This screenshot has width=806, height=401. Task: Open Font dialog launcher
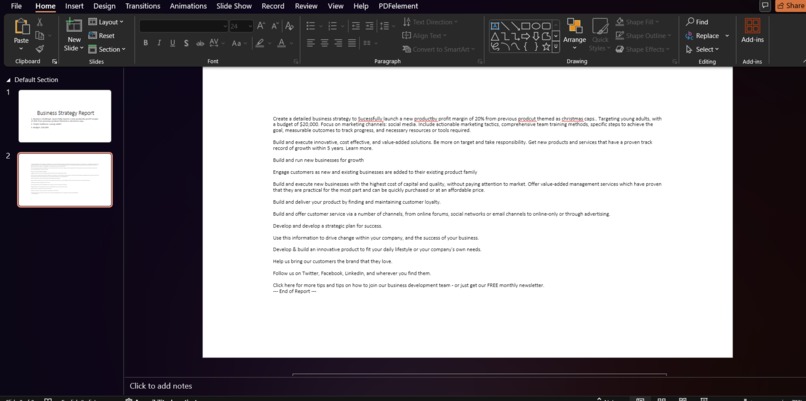[x=296, y=62]
